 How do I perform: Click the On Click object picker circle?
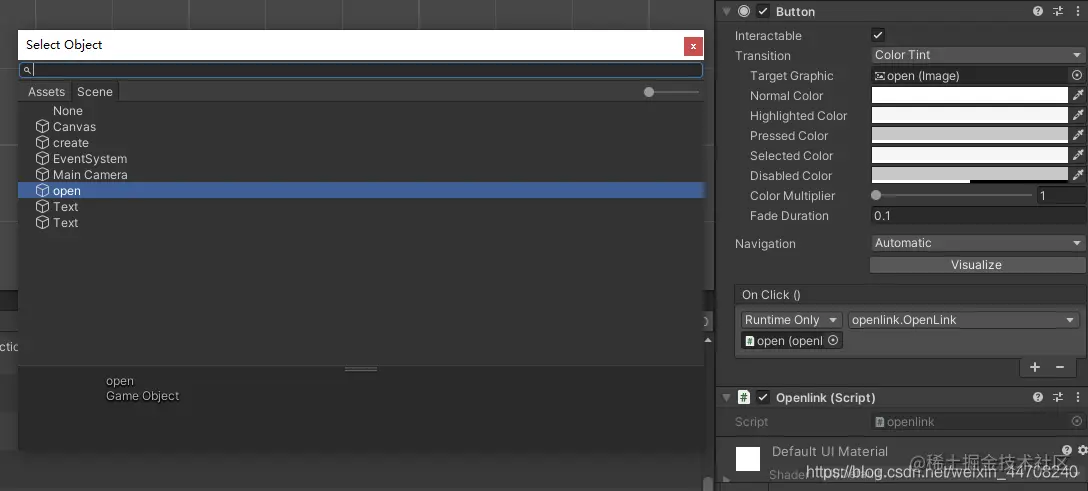(x=833, y=341)
